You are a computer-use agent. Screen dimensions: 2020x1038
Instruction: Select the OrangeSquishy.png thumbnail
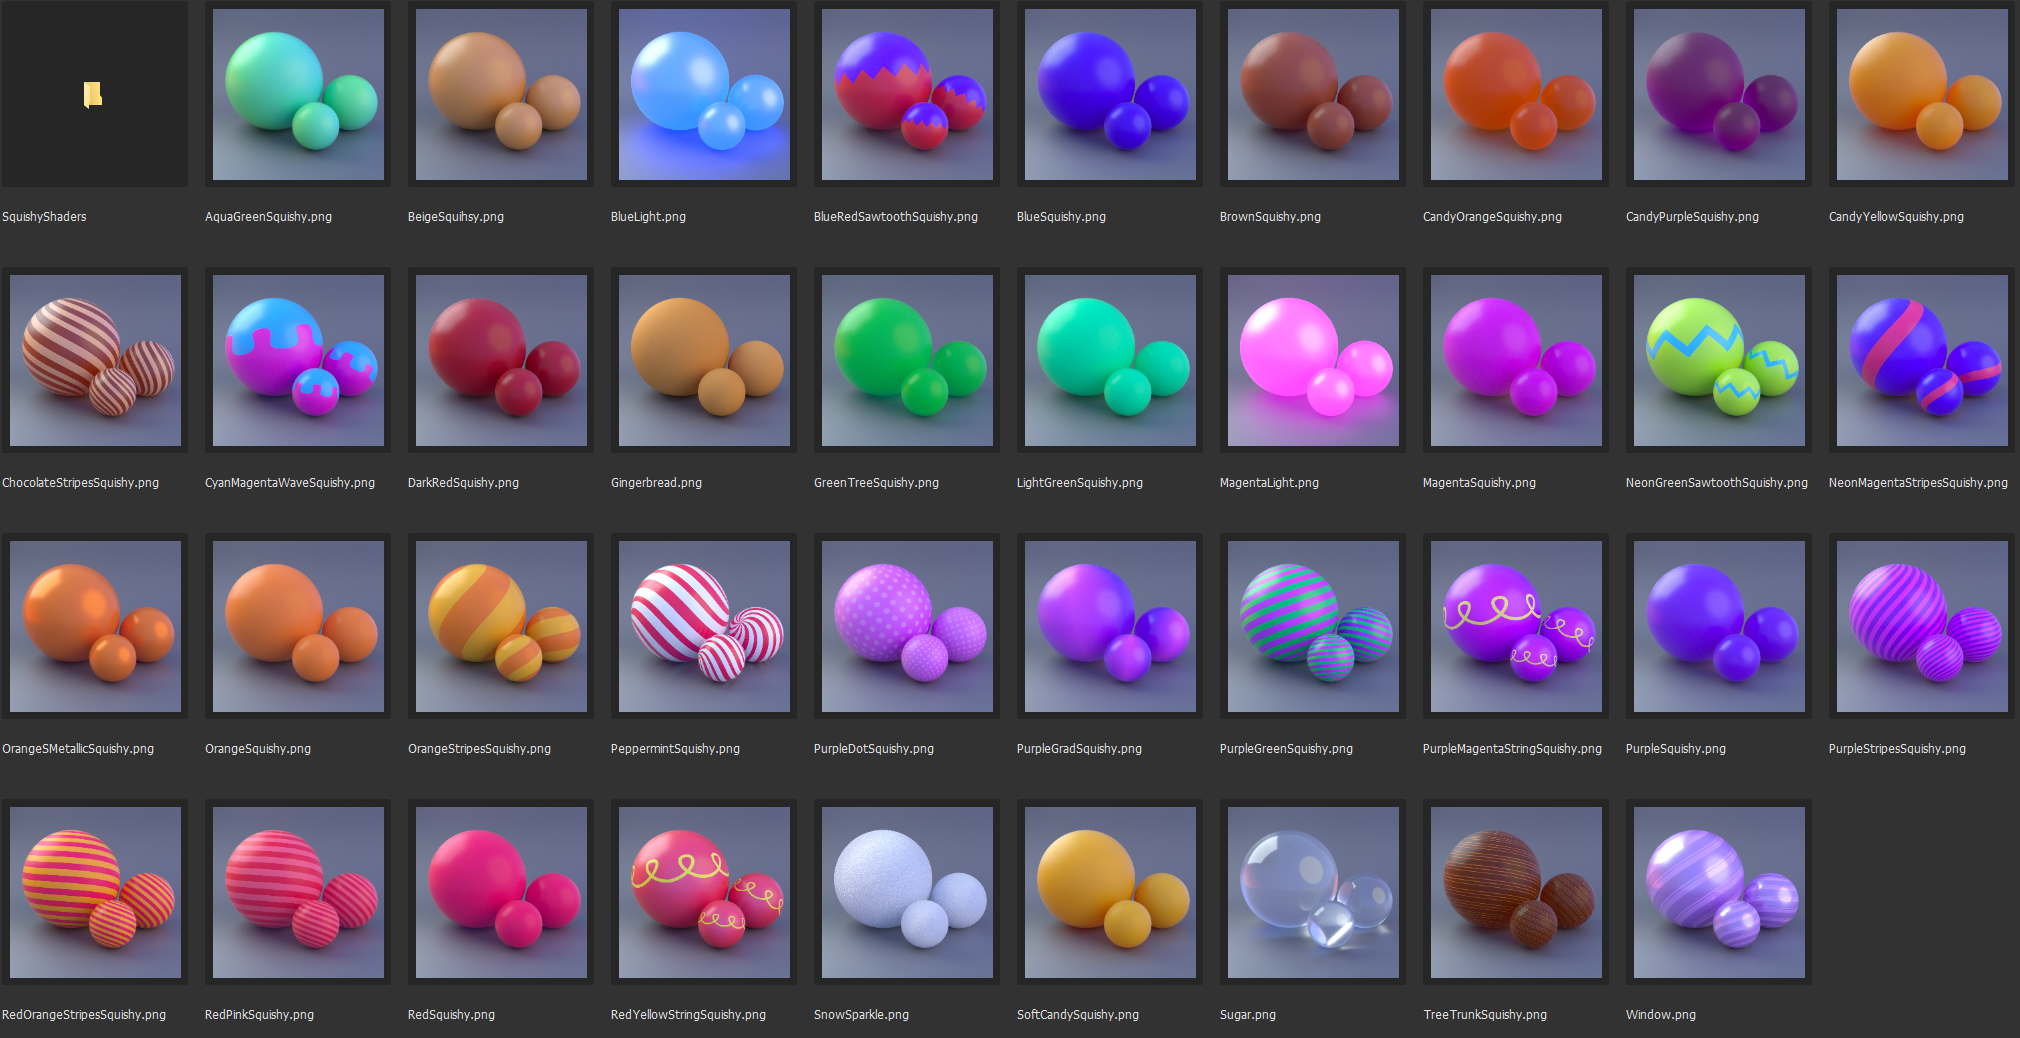pyautogui.click(x=298, y=627)
